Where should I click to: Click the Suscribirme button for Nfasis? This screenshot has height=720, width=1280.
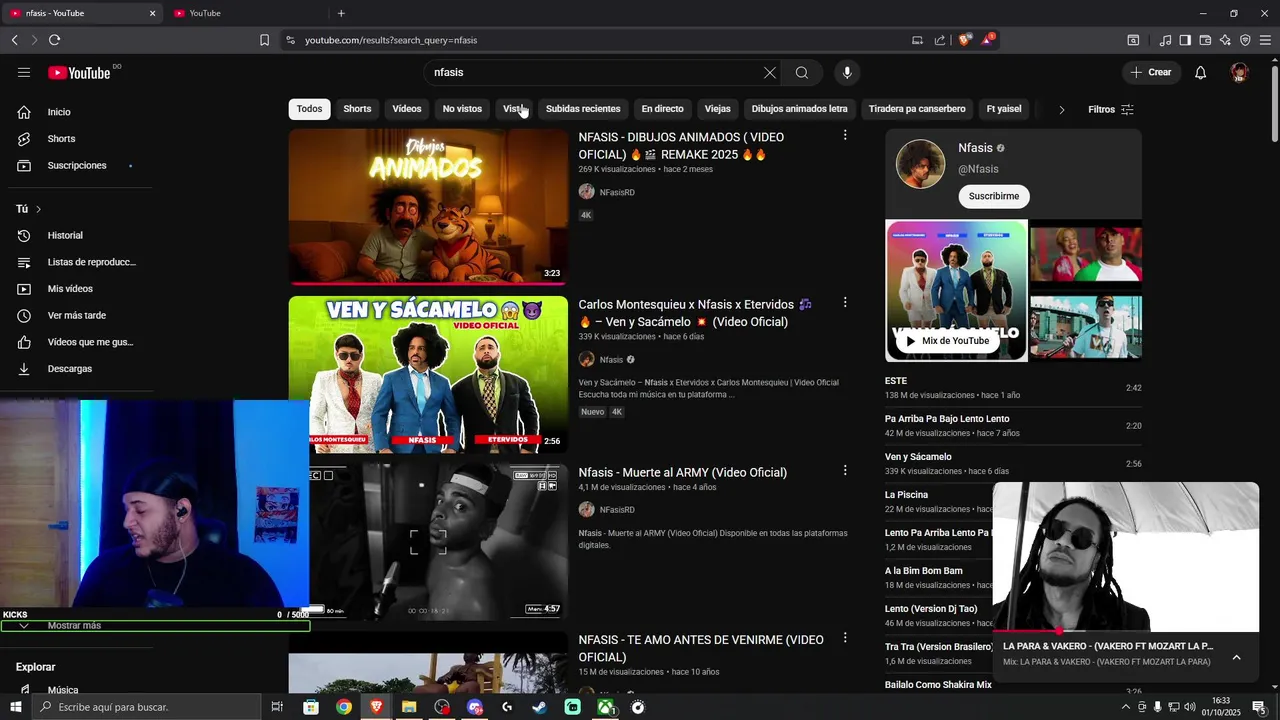point(994,196)
